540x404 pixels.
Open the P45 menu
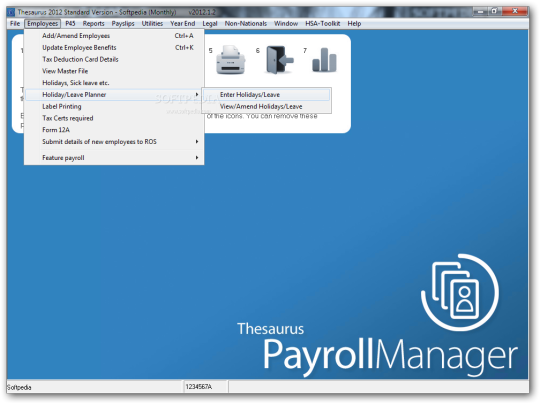[70, 23]
